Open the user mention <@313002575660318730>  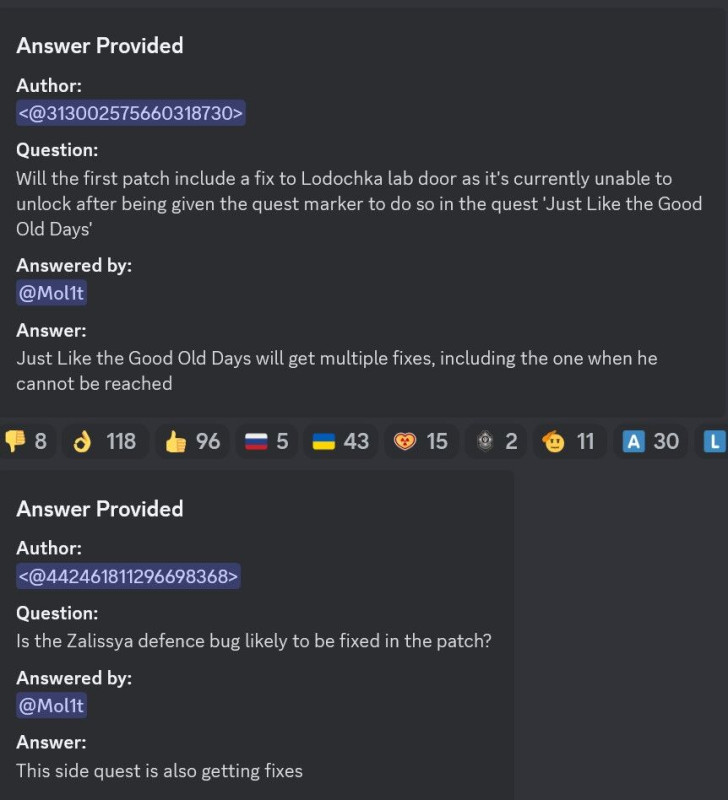(x=131, y=113)
